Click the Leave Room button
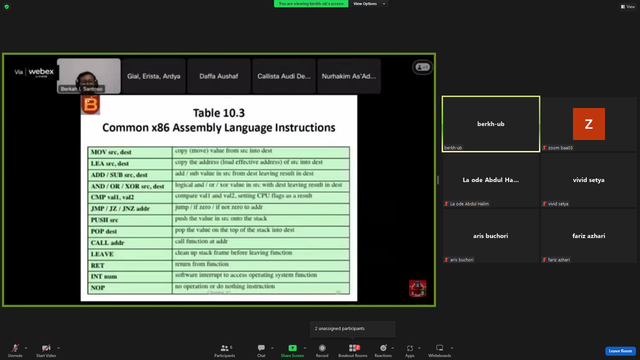 coord(620,351)
